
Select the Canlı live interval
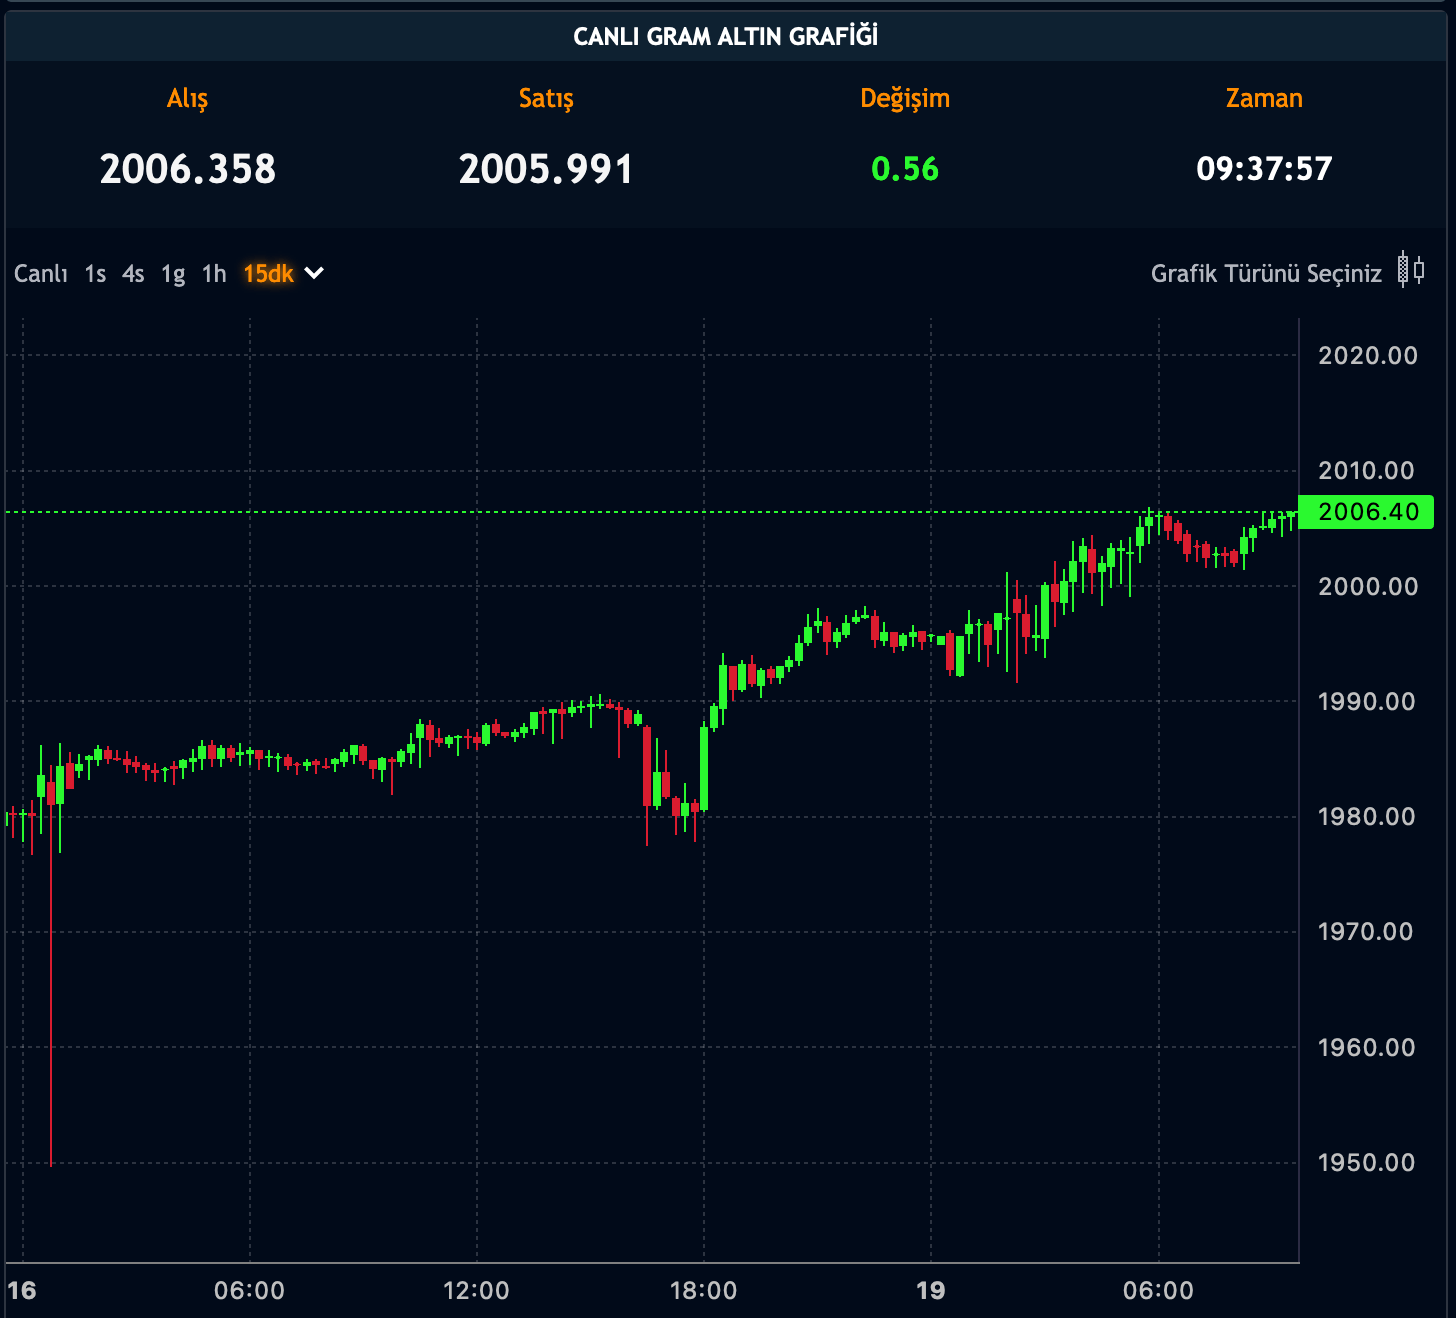(x=41, y=274)
